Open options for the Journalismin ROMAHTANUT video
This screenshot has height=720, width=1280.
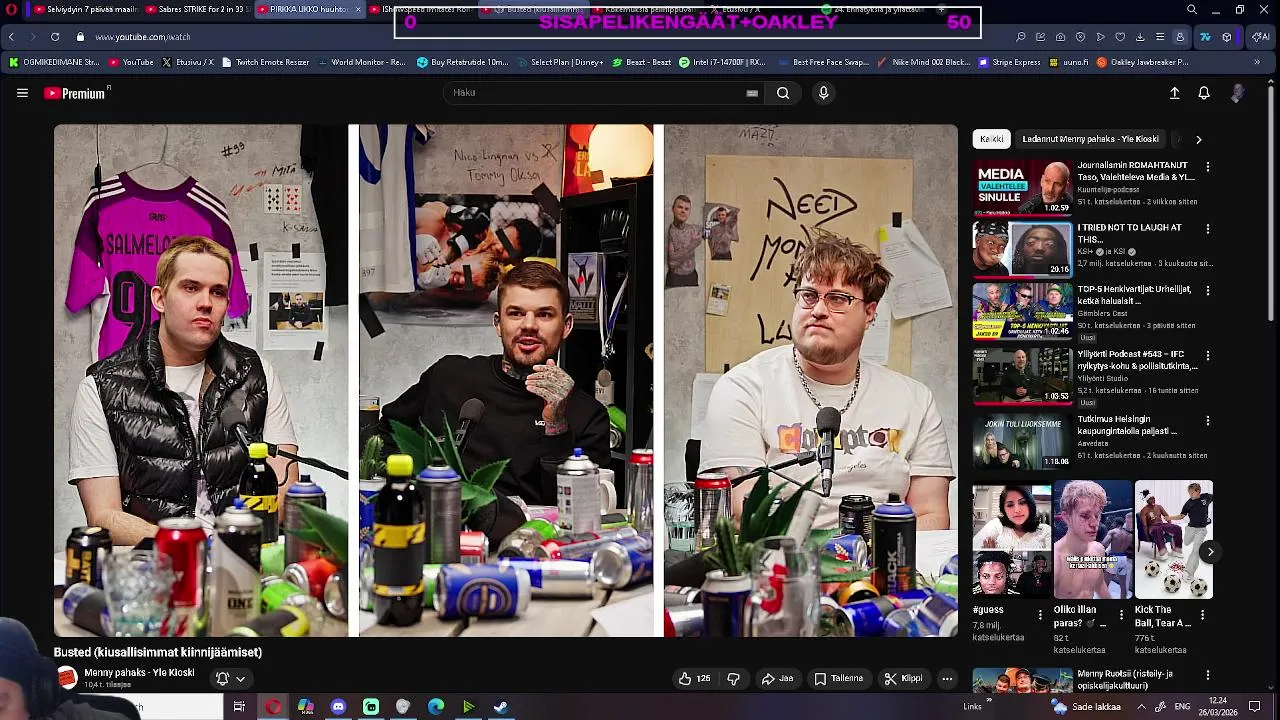[x=1208, y=167]
